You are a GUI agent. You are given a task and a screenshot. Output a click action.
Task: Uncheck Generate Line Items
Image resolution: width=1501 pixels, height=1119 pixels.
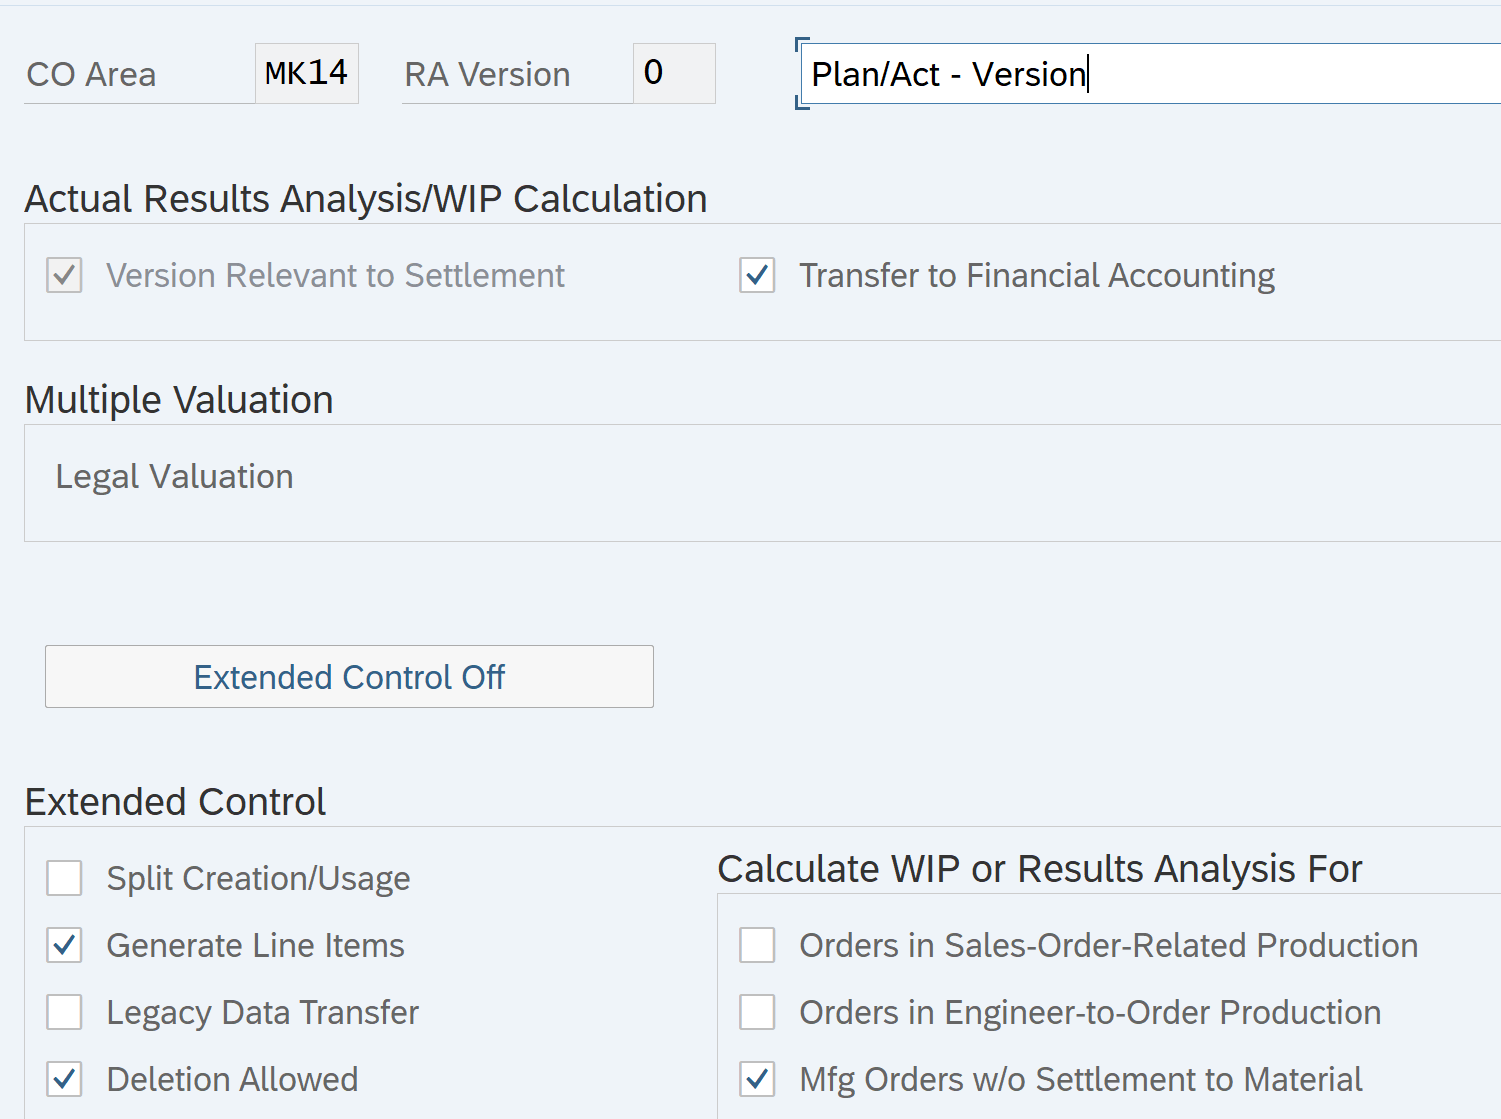click(x=65, y=946)
